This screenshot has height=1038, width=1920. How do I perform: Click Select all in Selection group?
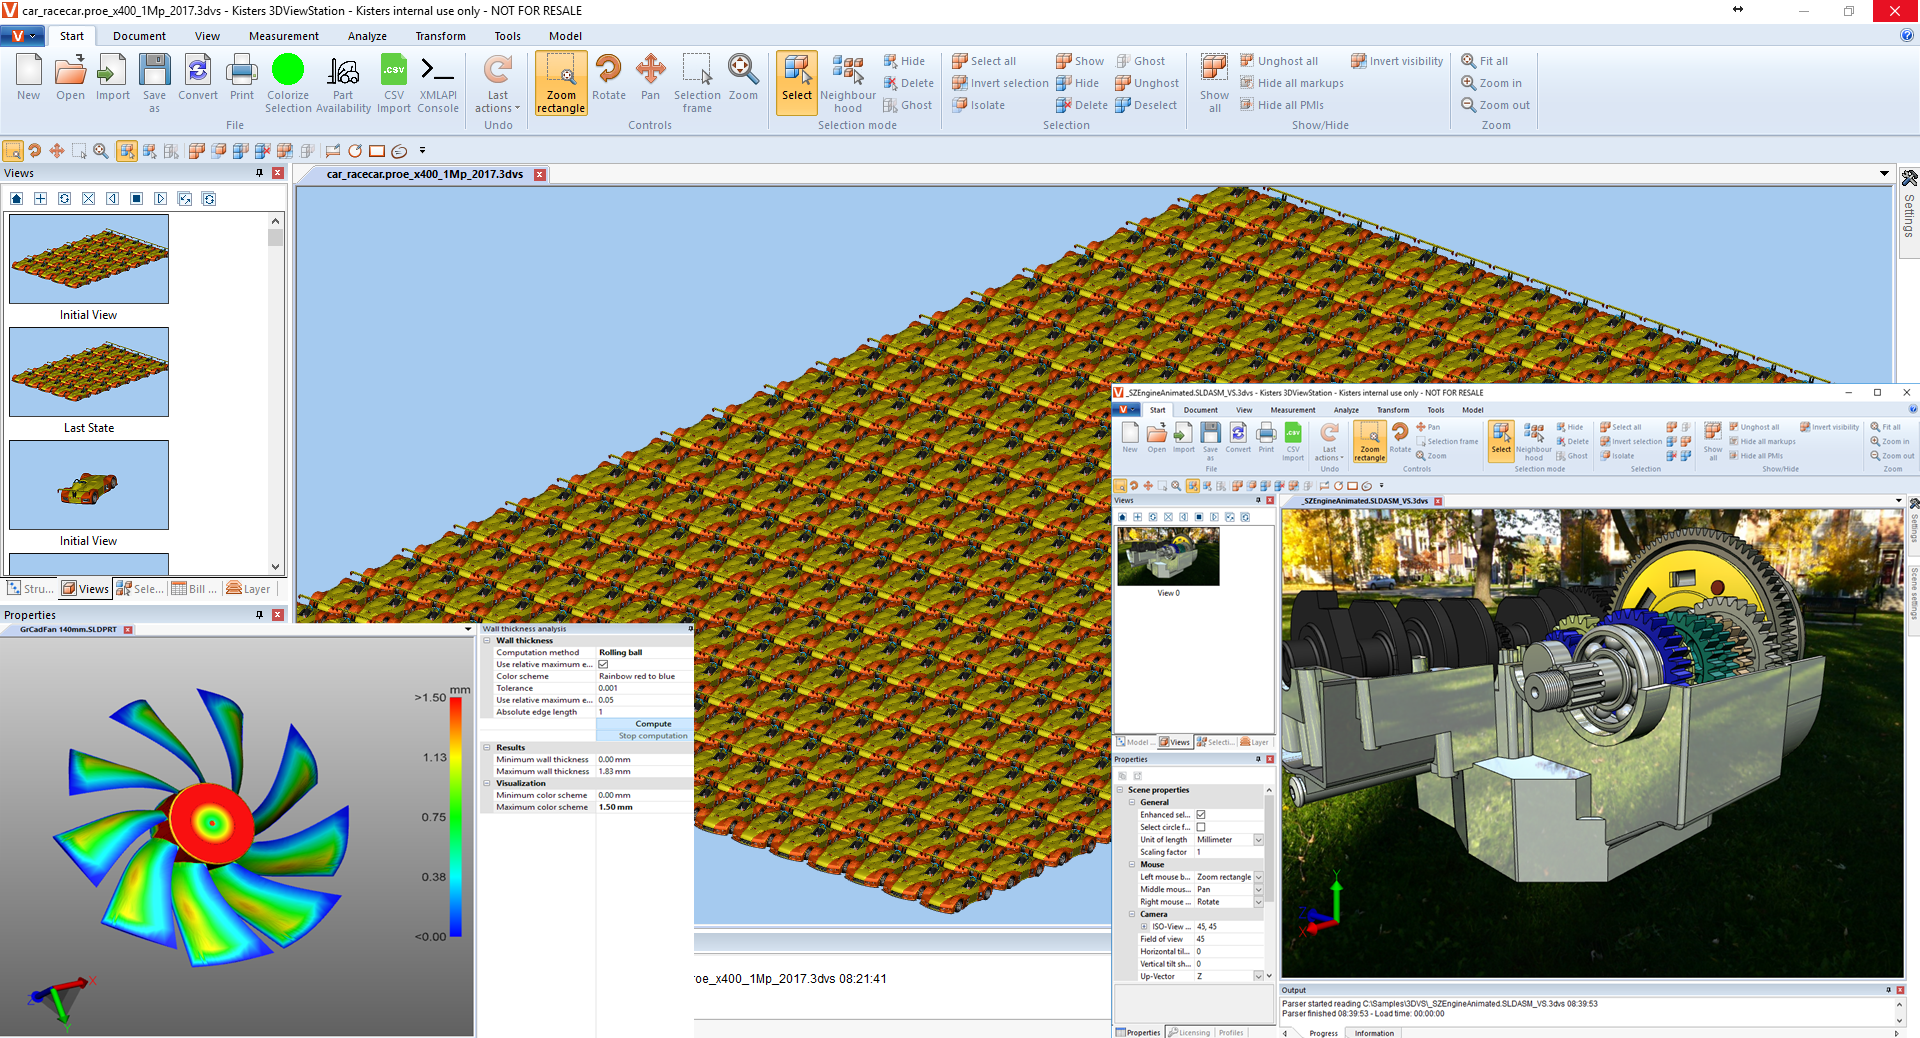pos(984,61)
